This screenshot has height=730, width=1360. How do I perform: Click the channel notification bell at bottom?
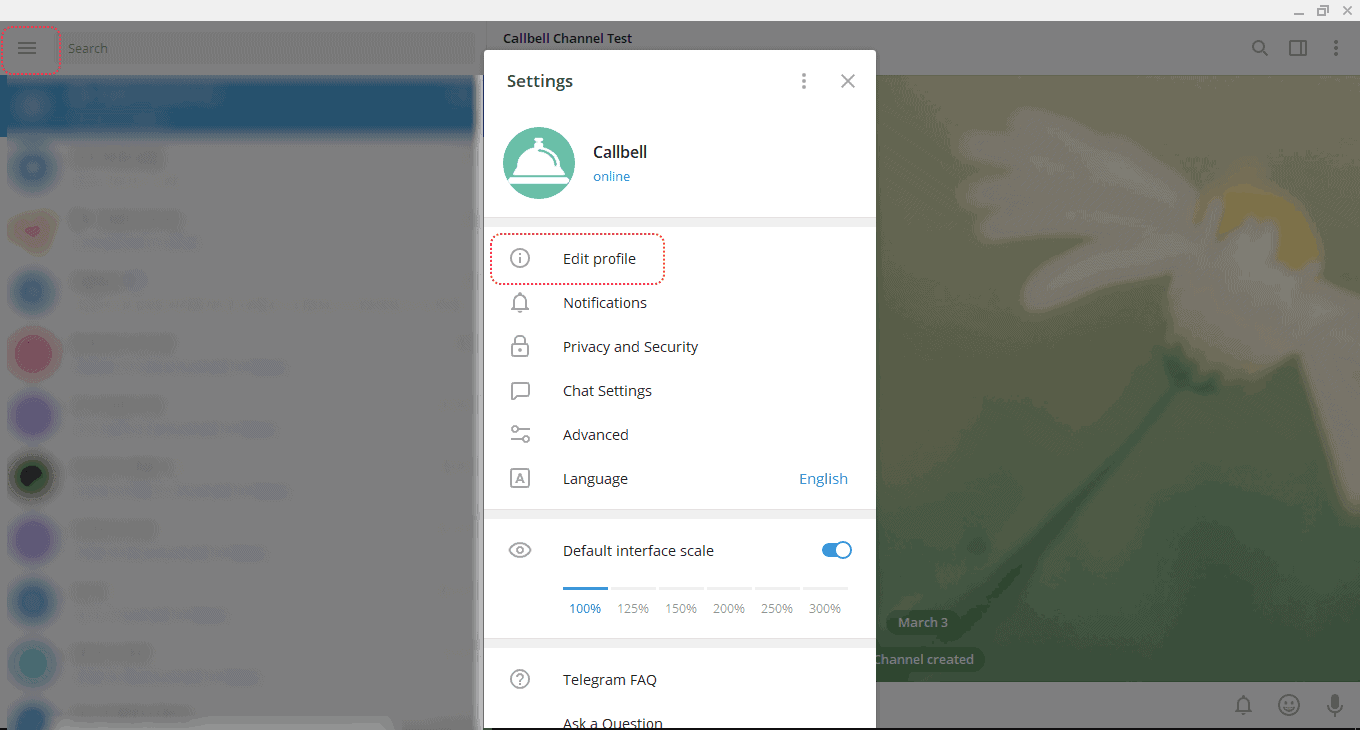click(x=1243, y=705)
